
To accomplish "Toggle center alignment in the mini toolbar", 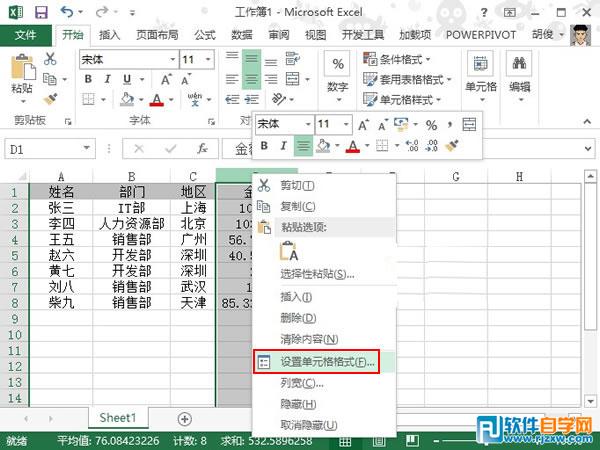I will coord(302,146).
